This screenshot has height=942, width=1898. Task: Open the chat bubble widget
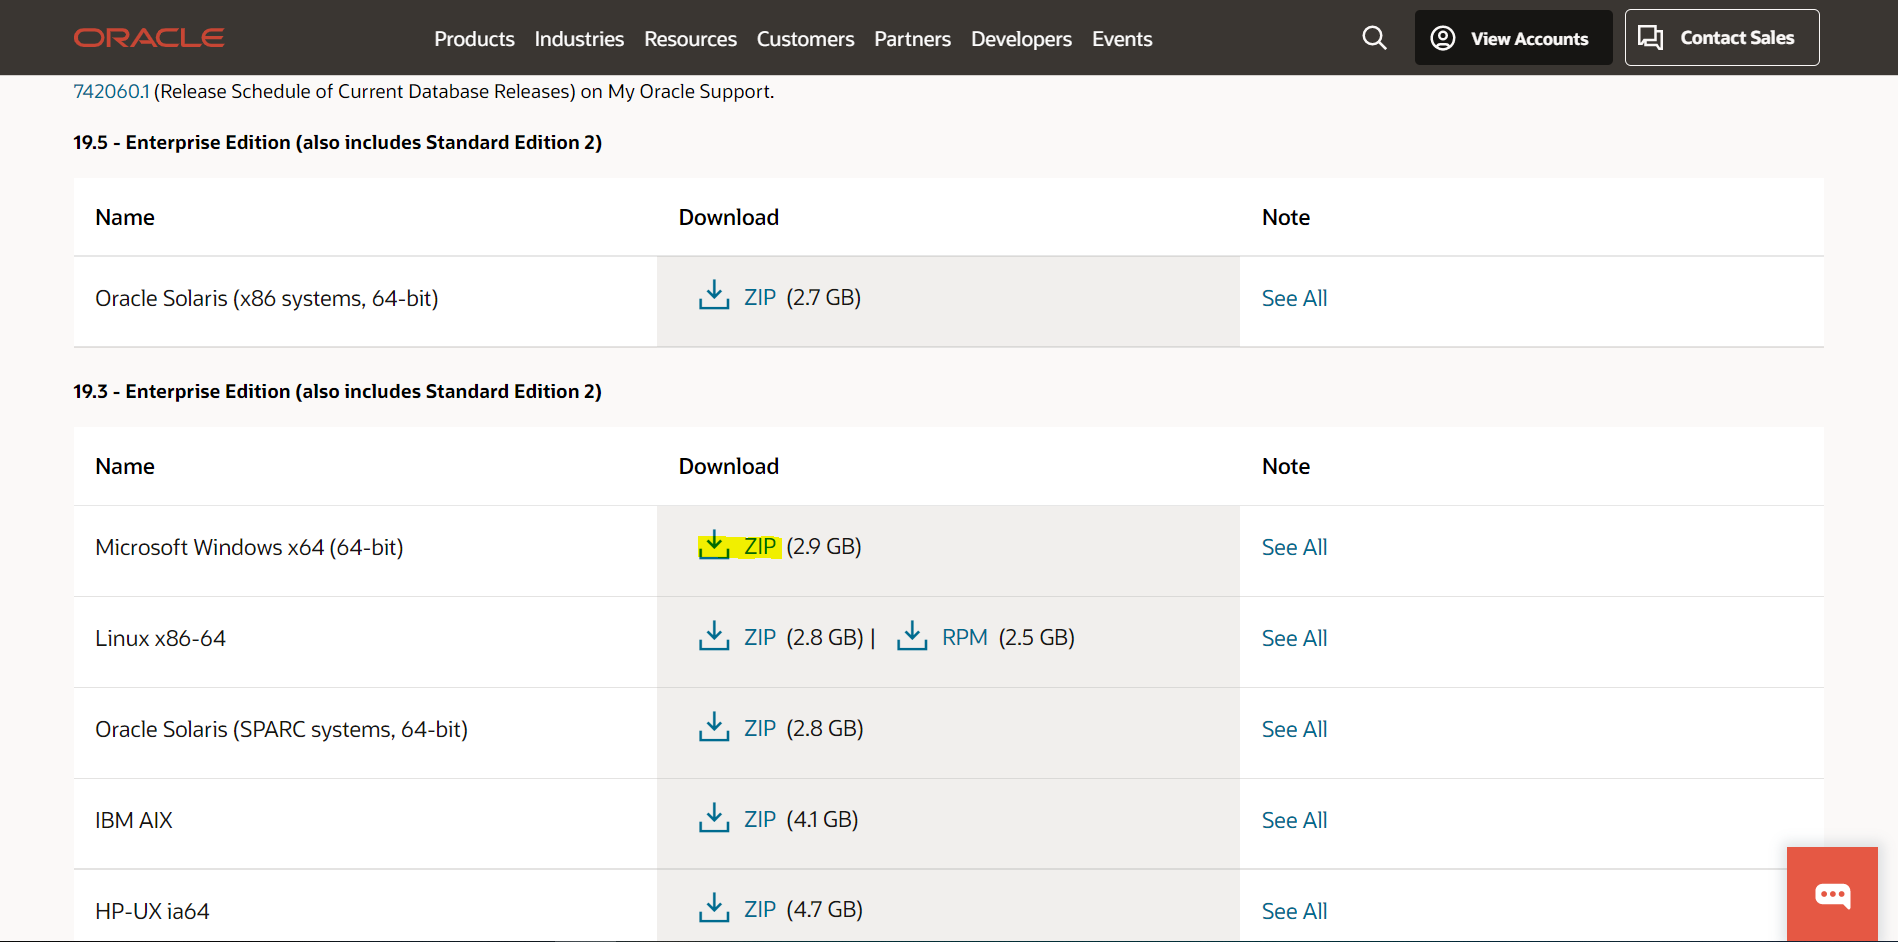click(1832, 894)
